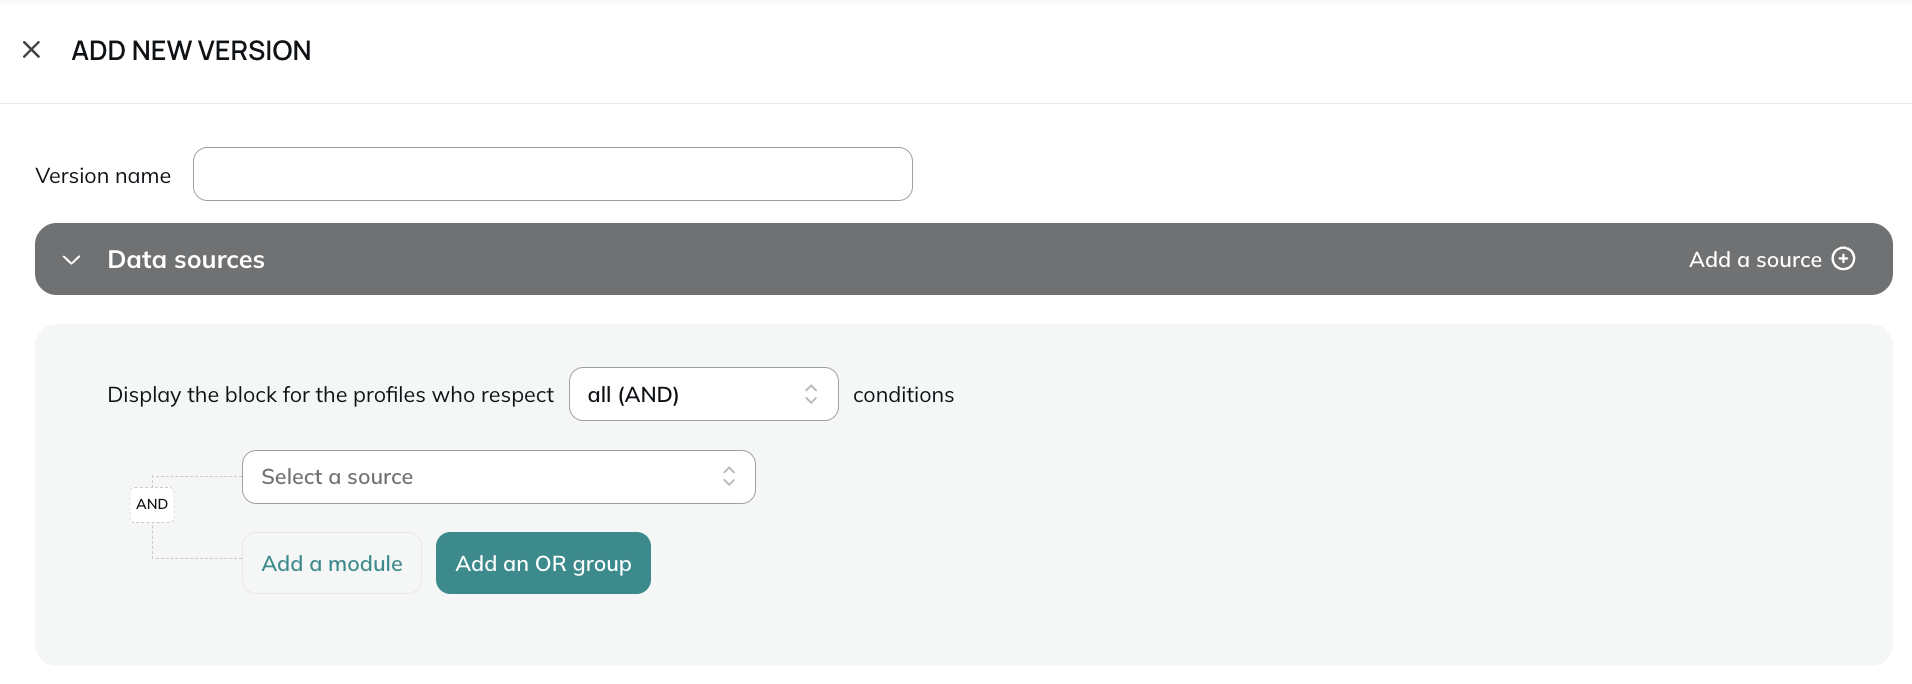1912x684 pixels.
Task: Click the AND connector badge
Action: point(152,504)
